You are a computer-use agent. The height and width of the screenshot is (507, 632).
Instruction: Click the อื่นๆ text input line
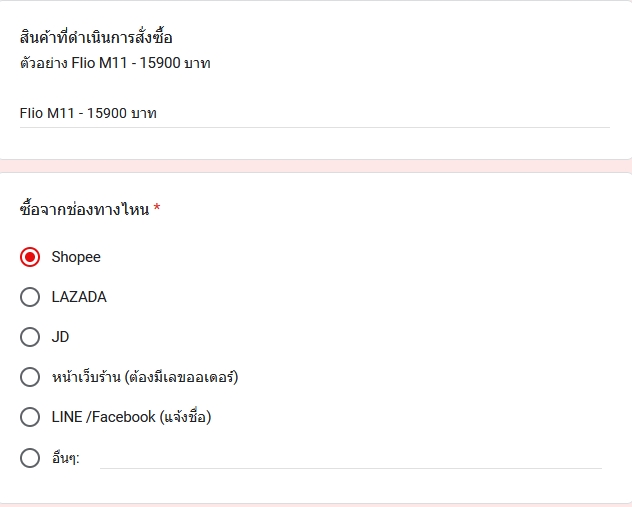351,459
